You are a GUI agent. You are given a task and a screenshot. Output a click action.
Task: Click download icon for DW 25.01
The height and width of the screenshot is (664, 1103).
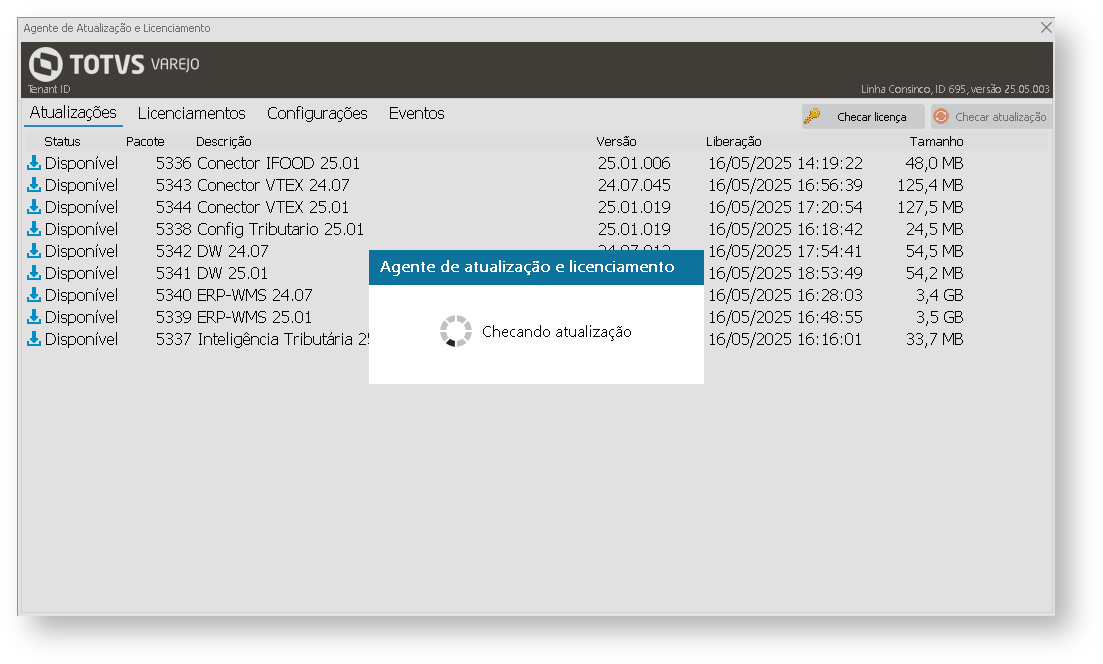(x=34, y=273)
